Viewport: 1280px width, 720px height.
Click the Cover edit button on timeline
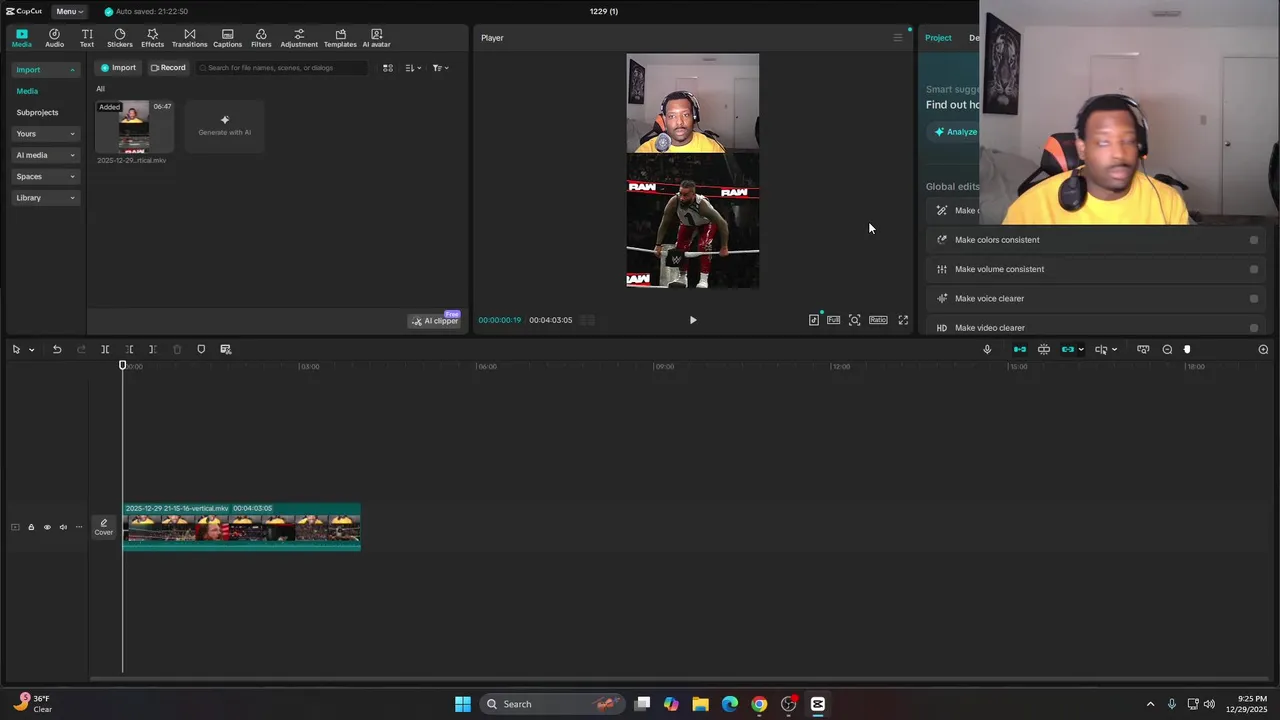pos(104,527)
